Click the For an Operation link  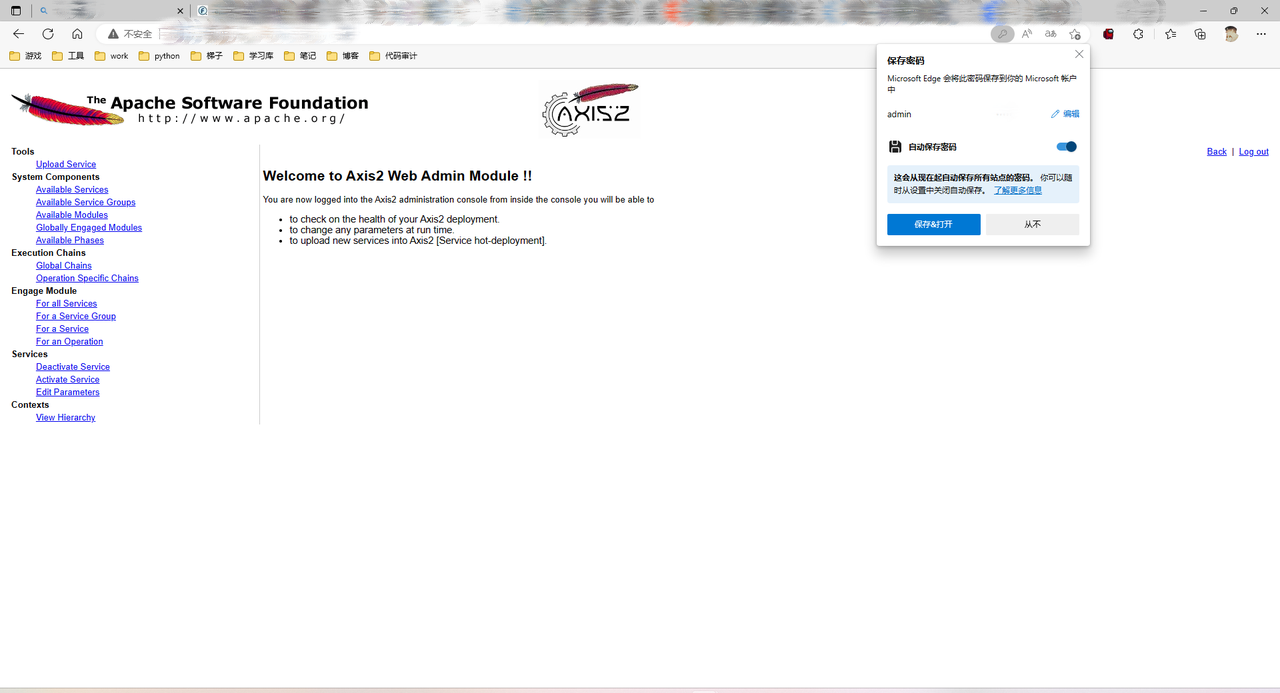click(x=69, y=342)
